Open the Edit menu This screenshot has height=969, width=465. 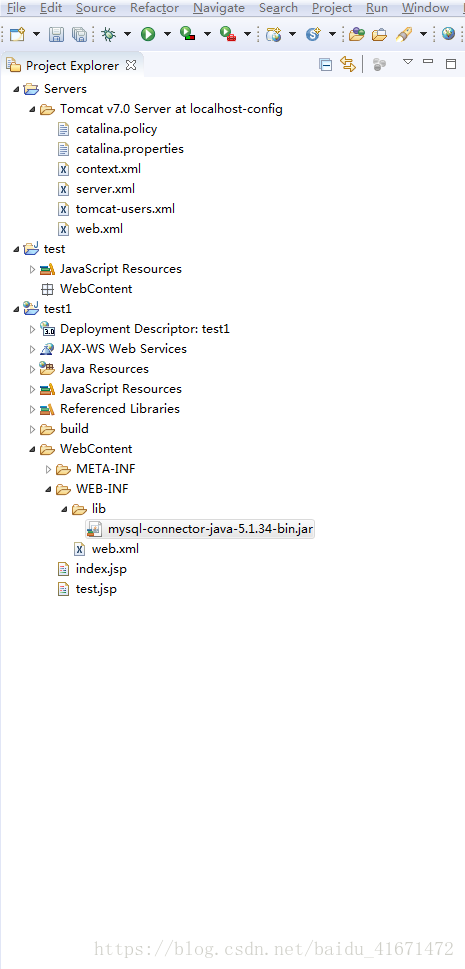click(51, 8)
